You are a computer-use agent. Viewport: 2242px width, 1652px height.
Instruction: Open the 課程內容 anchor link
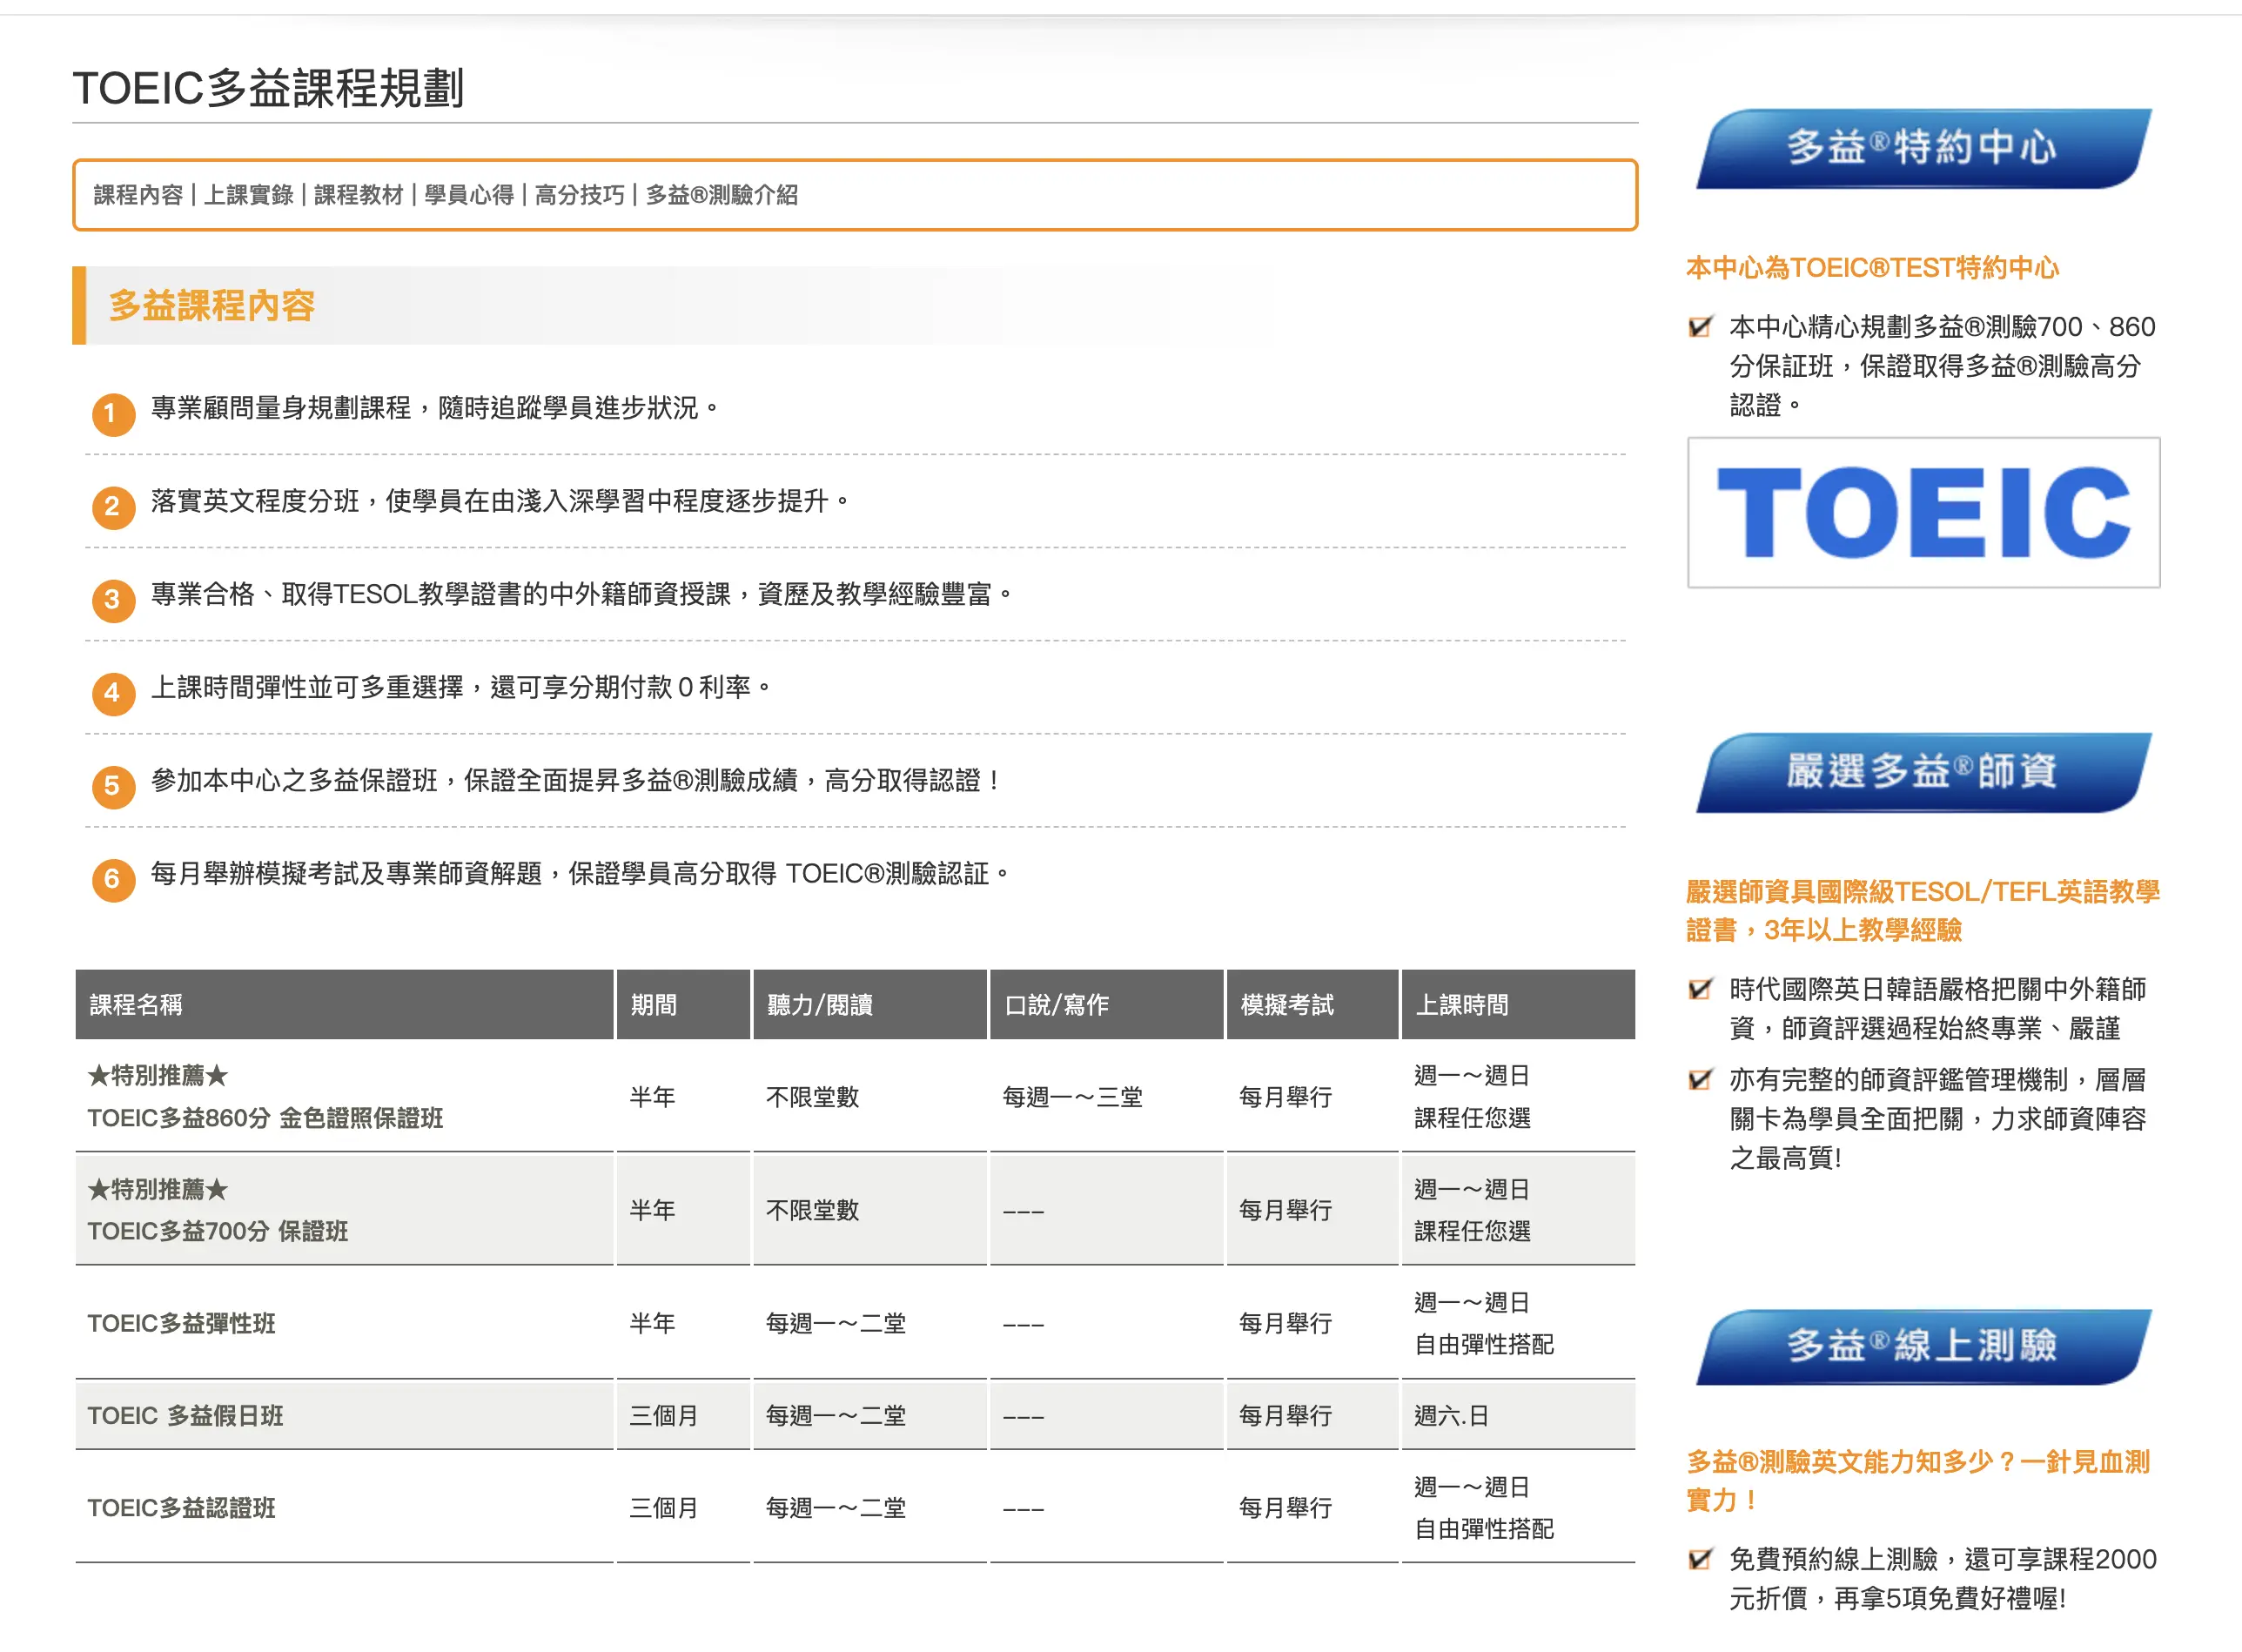click(138, 195)
